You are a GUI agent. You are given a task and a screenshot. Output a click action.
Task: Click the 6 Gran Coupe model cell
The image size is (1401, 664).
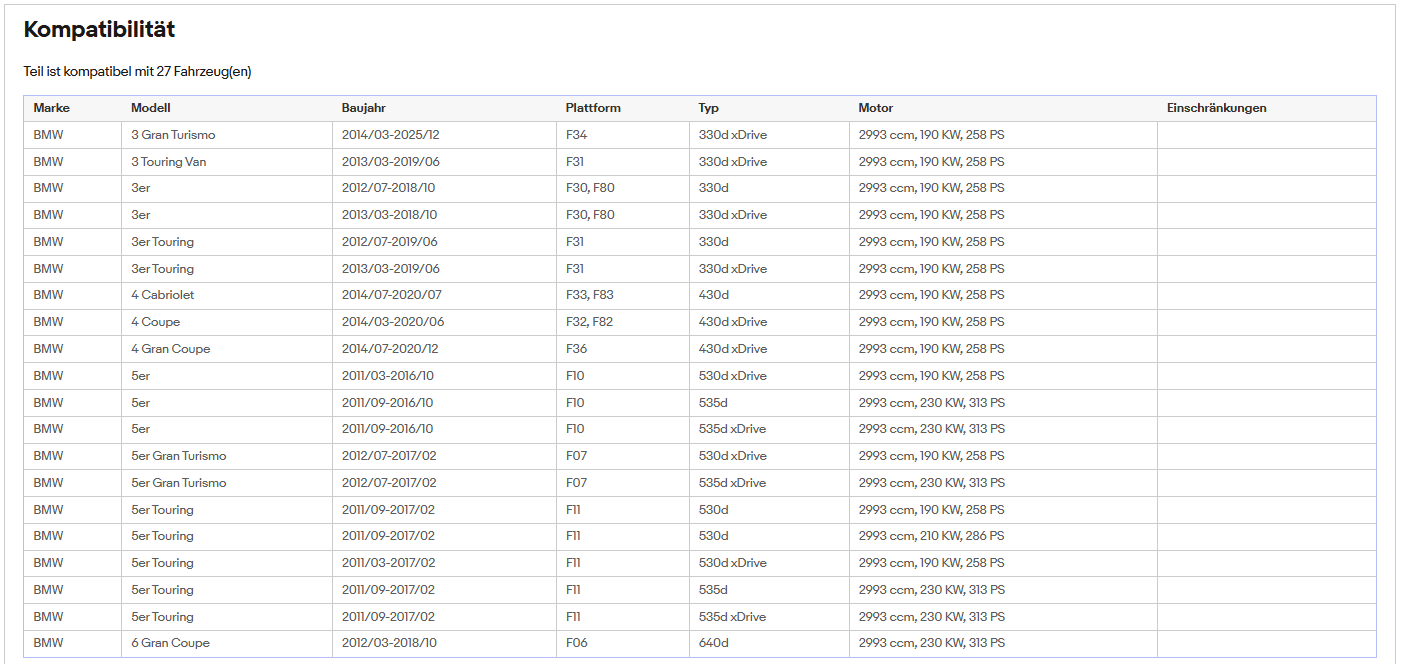(227, 643)
